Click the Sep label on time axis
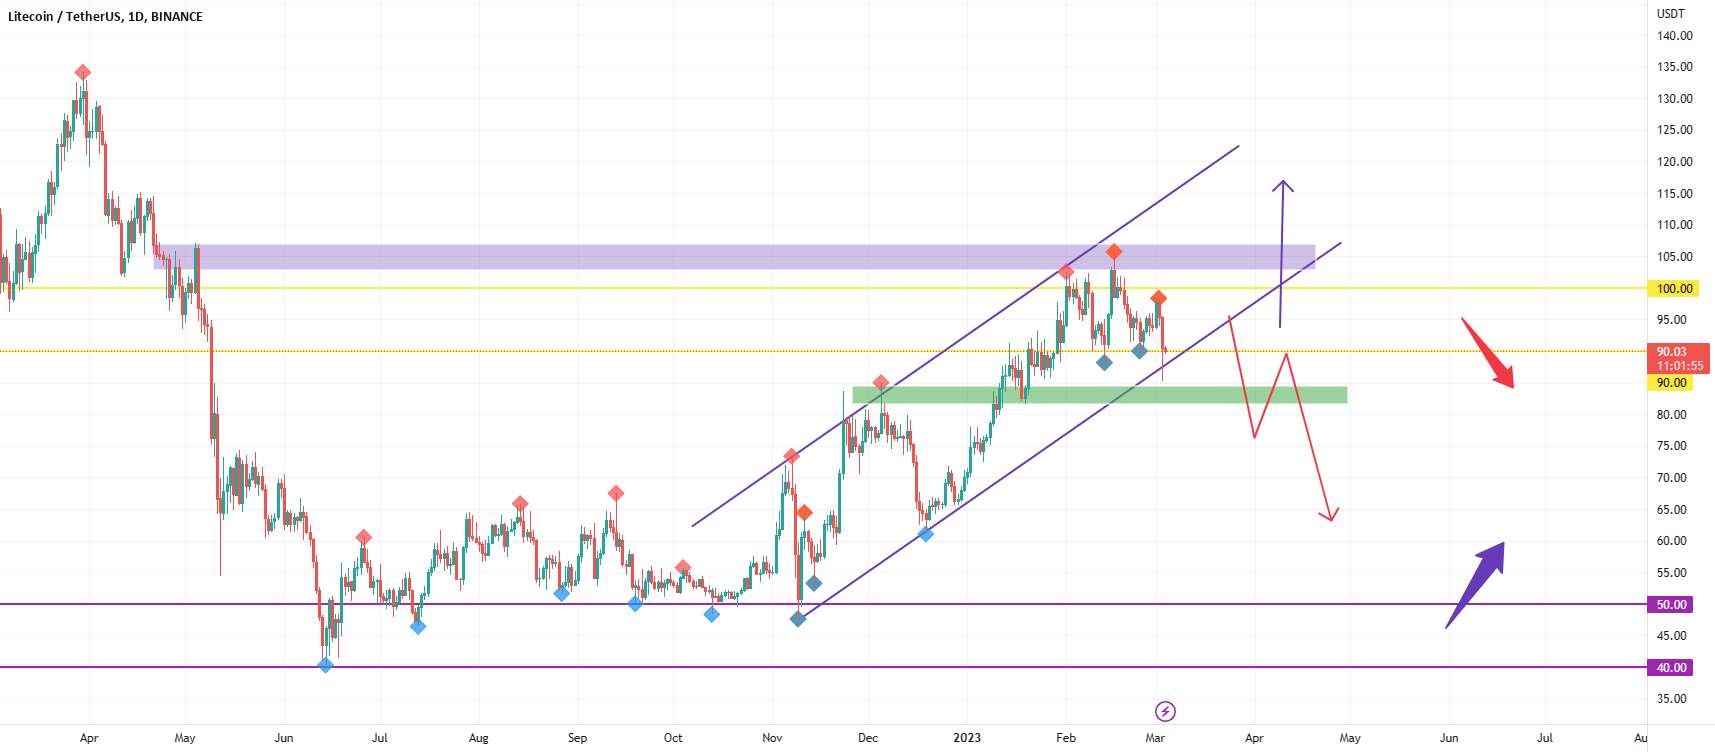This screenshot has width=1715, height=752. tap(577, 738)
